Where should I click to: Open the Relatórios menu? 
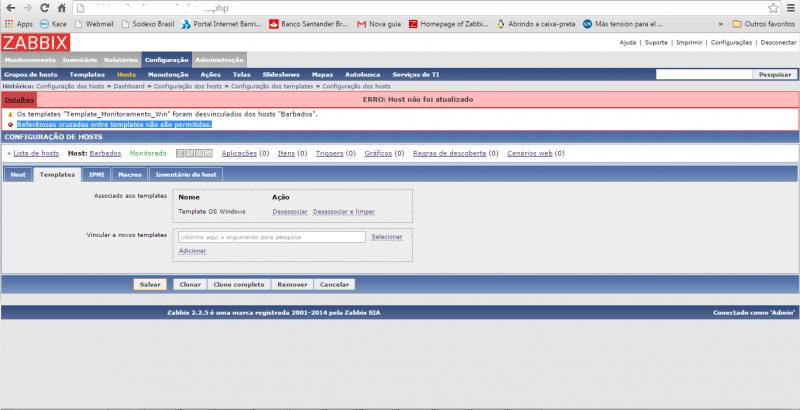(x=121, y=60)
